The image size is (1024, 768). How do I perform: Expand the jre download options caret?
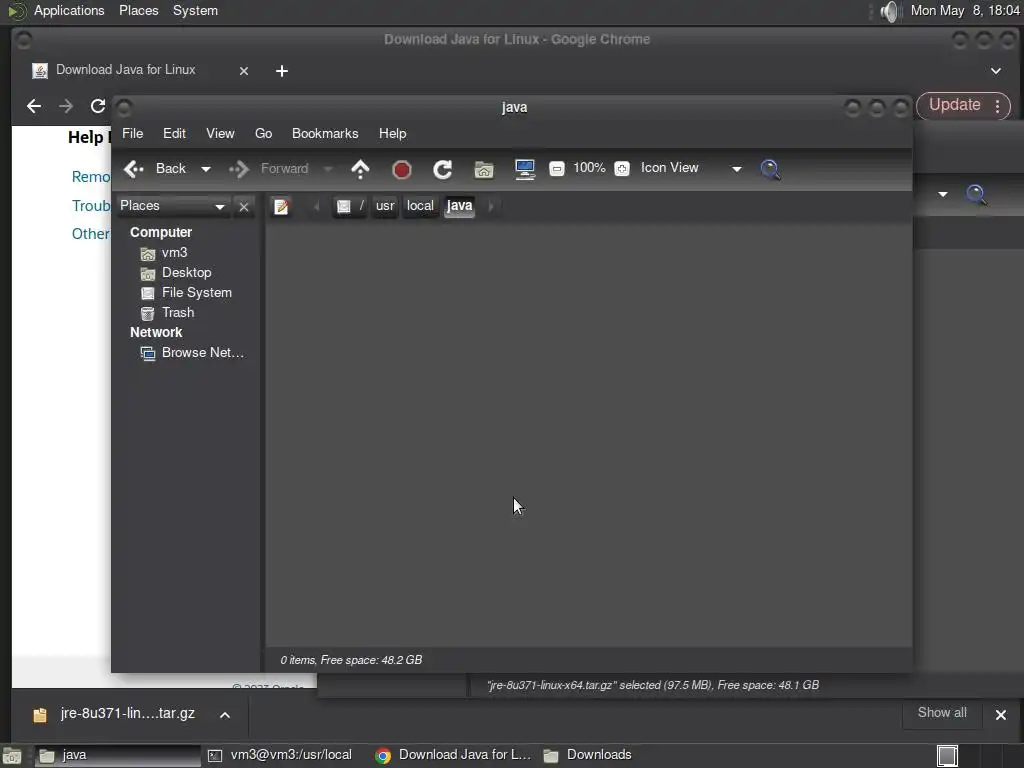(x=225, y=715)
